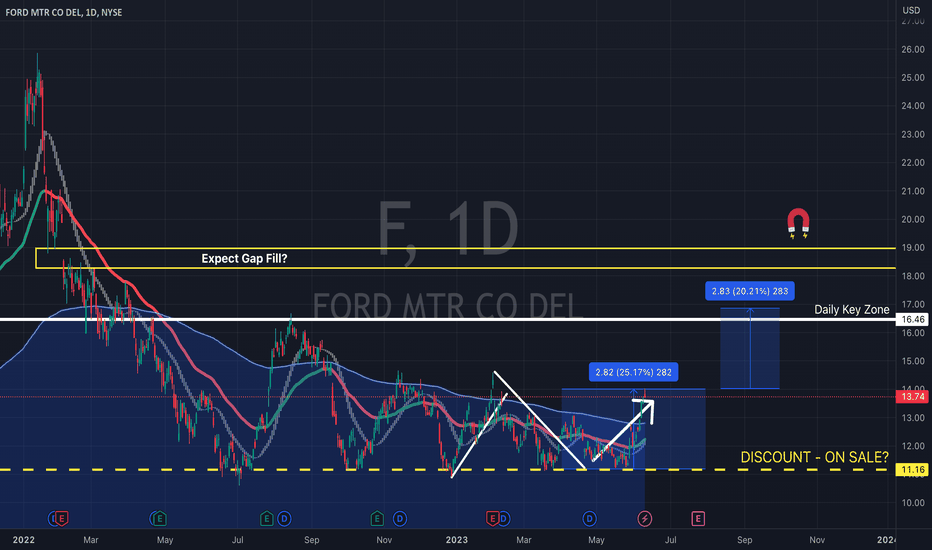
Task: Select the '2.83 (20.21%) 283' measurement label
Action: click(750, 291)
